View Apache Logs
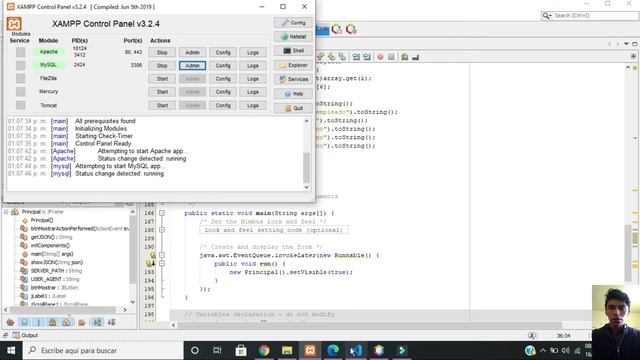This screenshot has width=640, height=360. click(x=253, y=52)
